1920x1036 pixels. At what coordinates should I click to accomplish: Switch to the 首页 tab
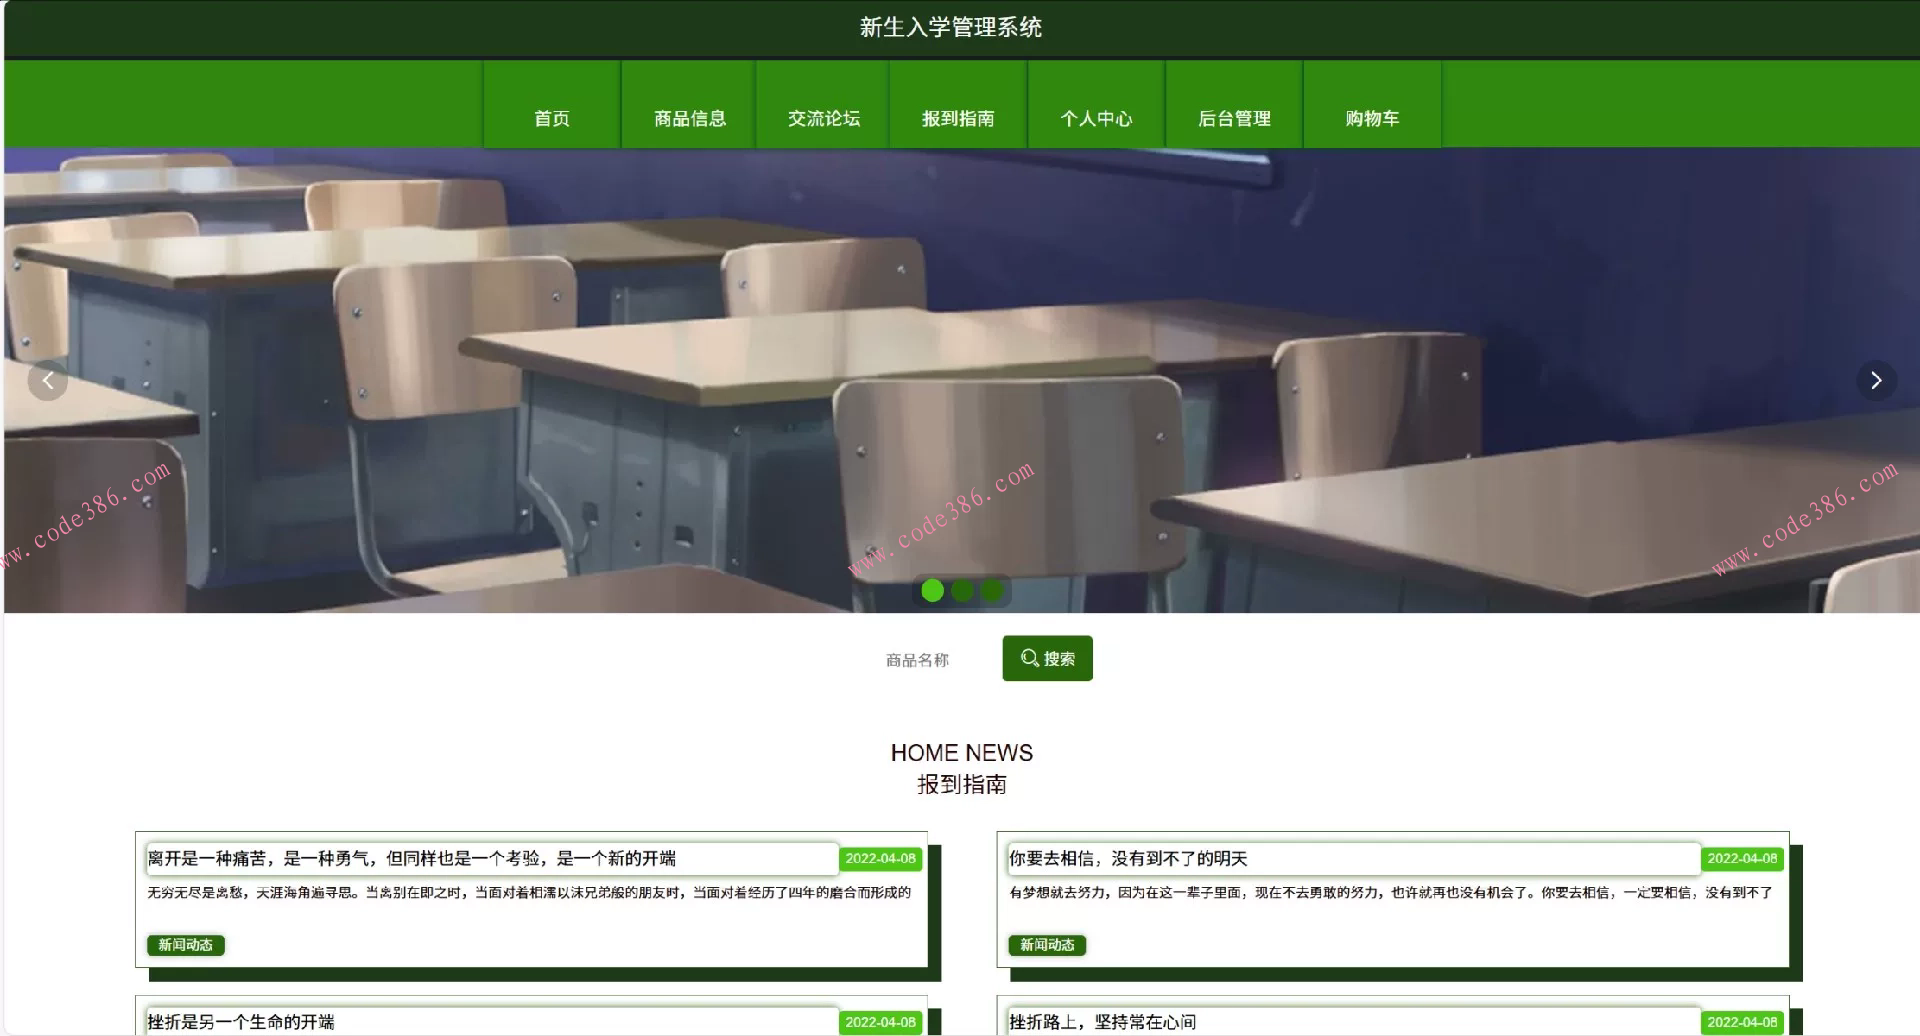tap(551, 117)
